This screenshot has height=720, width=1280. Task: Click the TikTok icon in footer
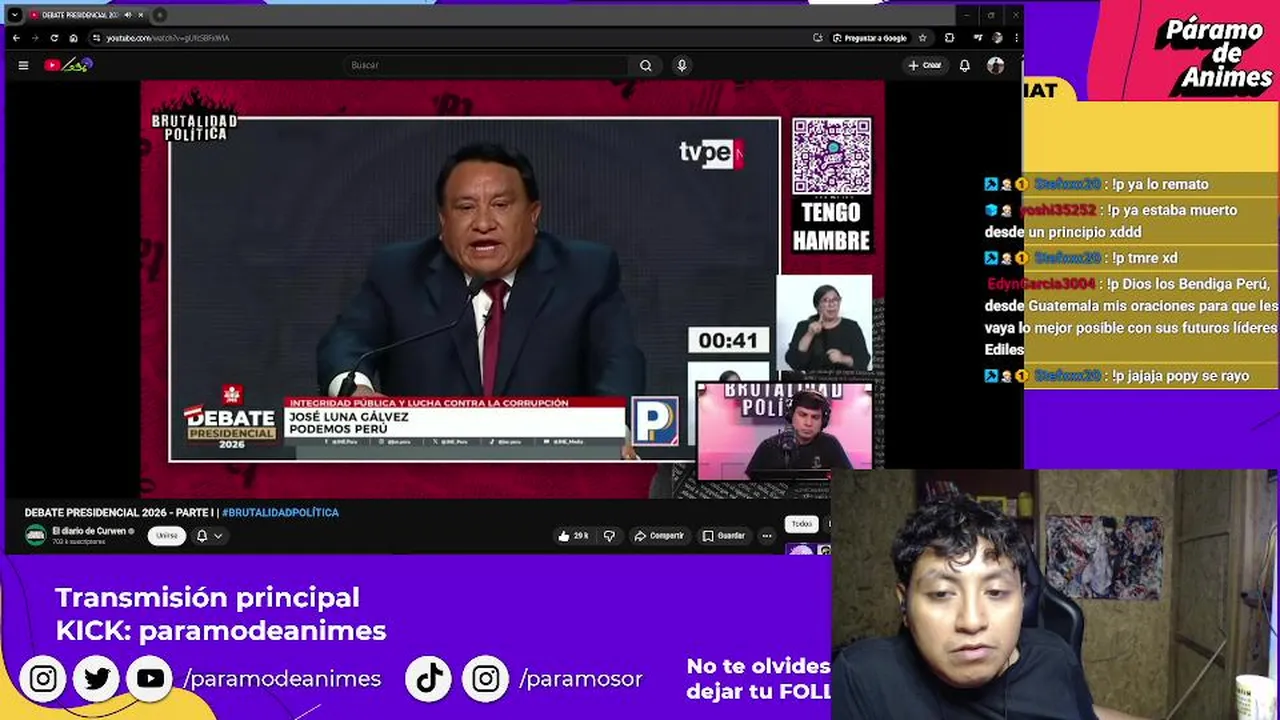coord(430,679)
